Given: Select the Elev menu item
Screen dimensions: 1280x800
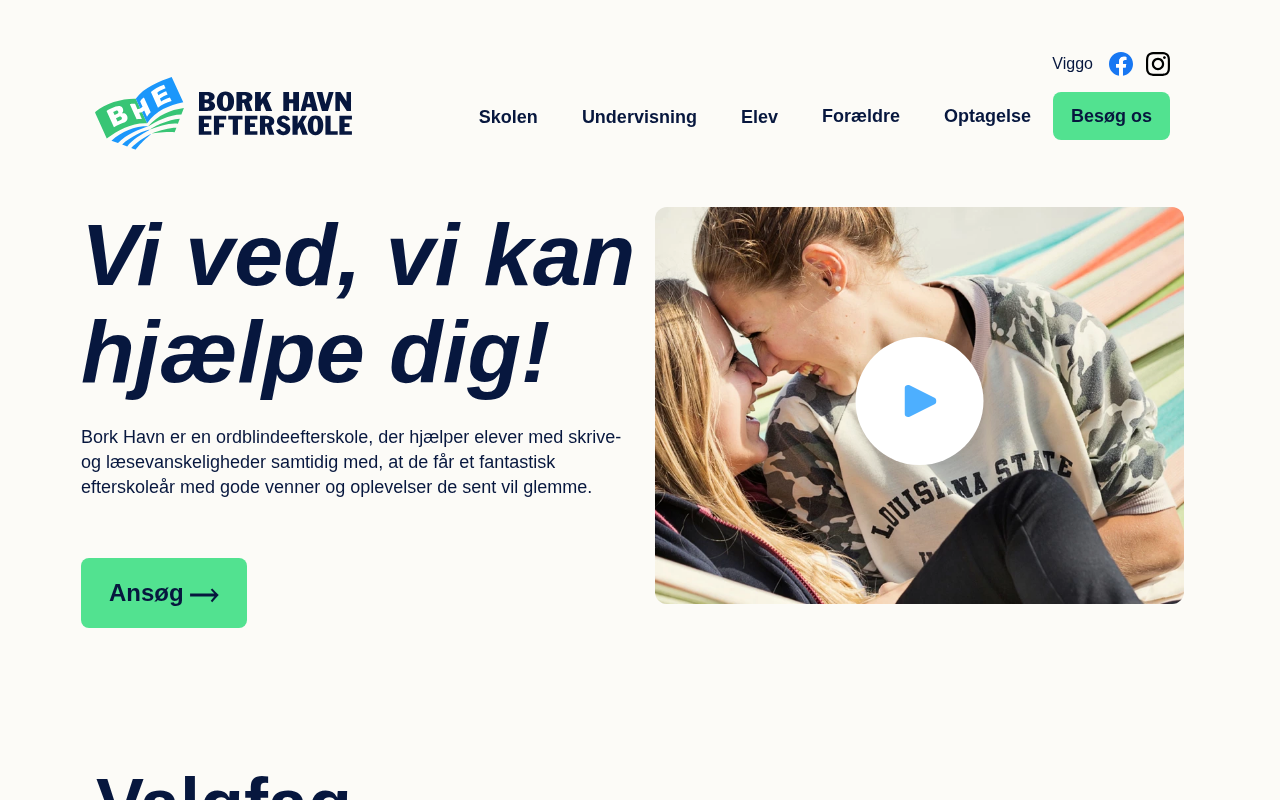Looking at the screenshot, I should pyautogui.click(x=759, y=117).
